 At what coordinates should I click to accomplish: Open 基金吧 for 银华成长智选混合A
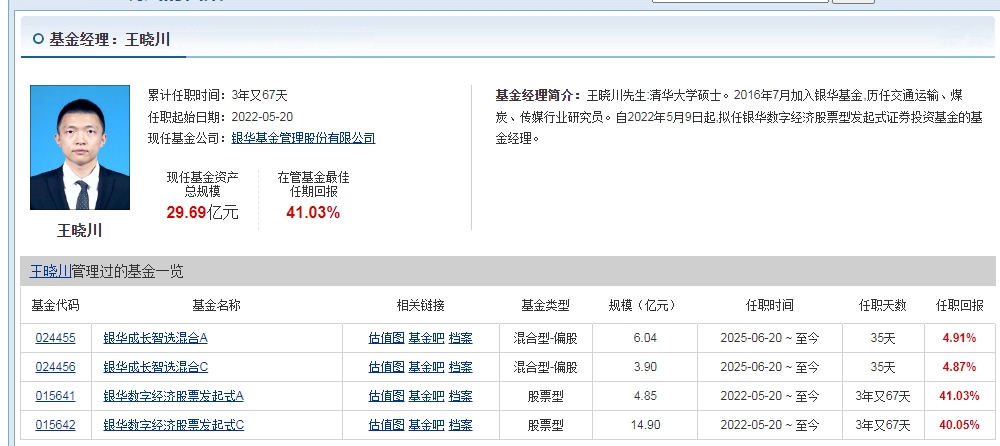point(426,338)
